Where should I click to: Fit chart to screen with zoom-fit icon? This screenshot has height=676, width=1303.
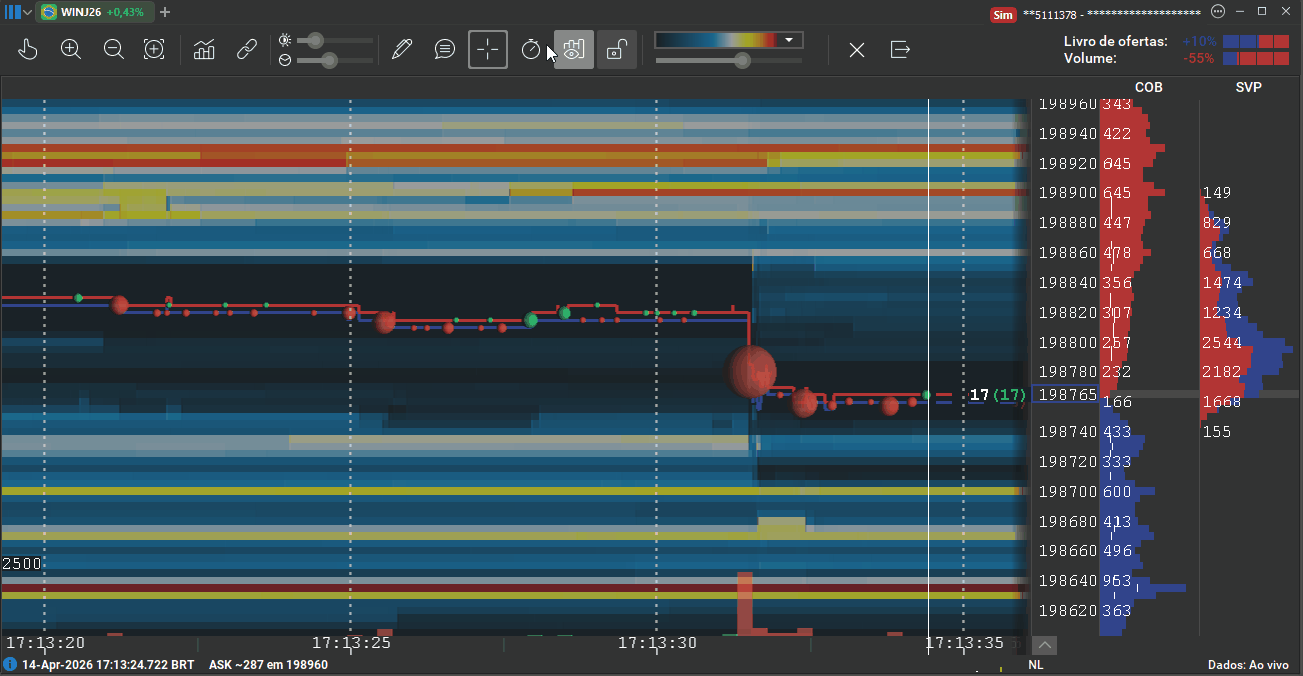click(154, 49)
